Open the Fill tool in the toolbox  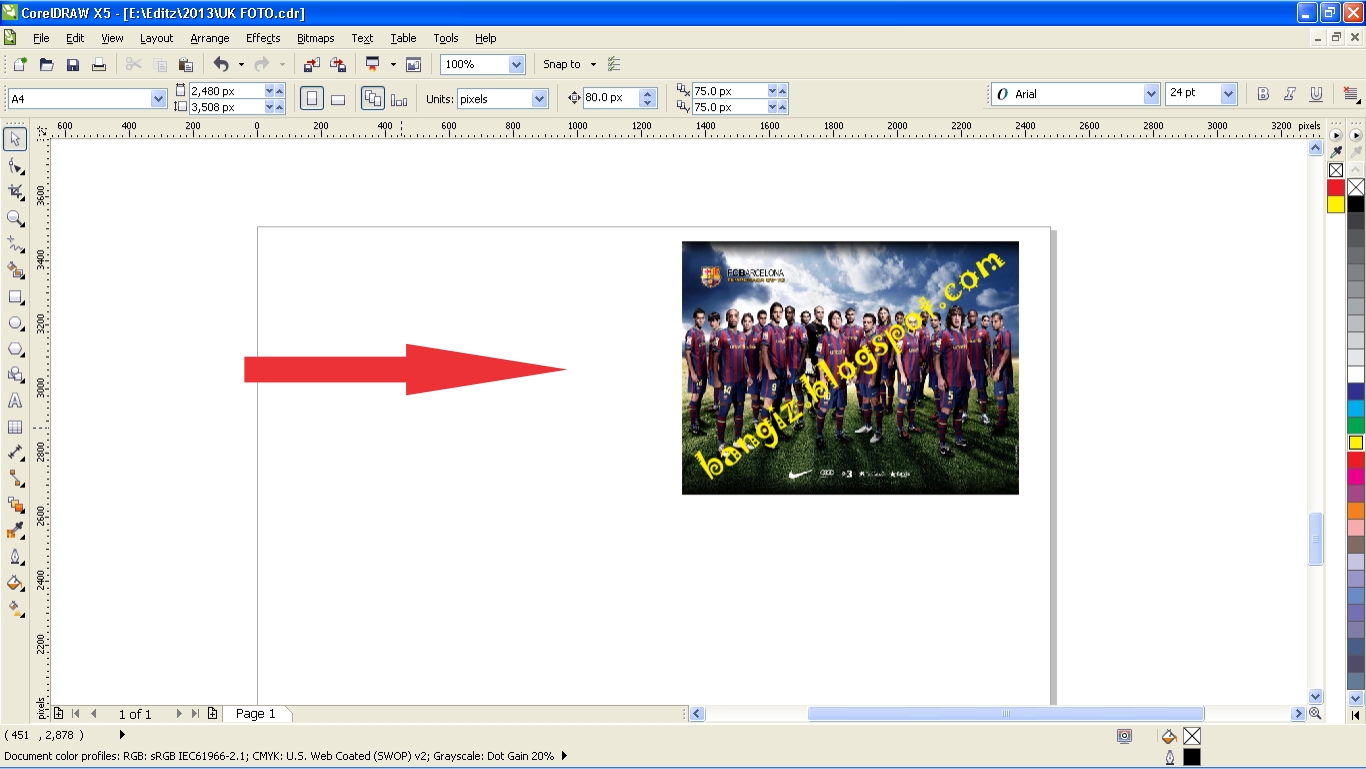[x=14, y=583]
